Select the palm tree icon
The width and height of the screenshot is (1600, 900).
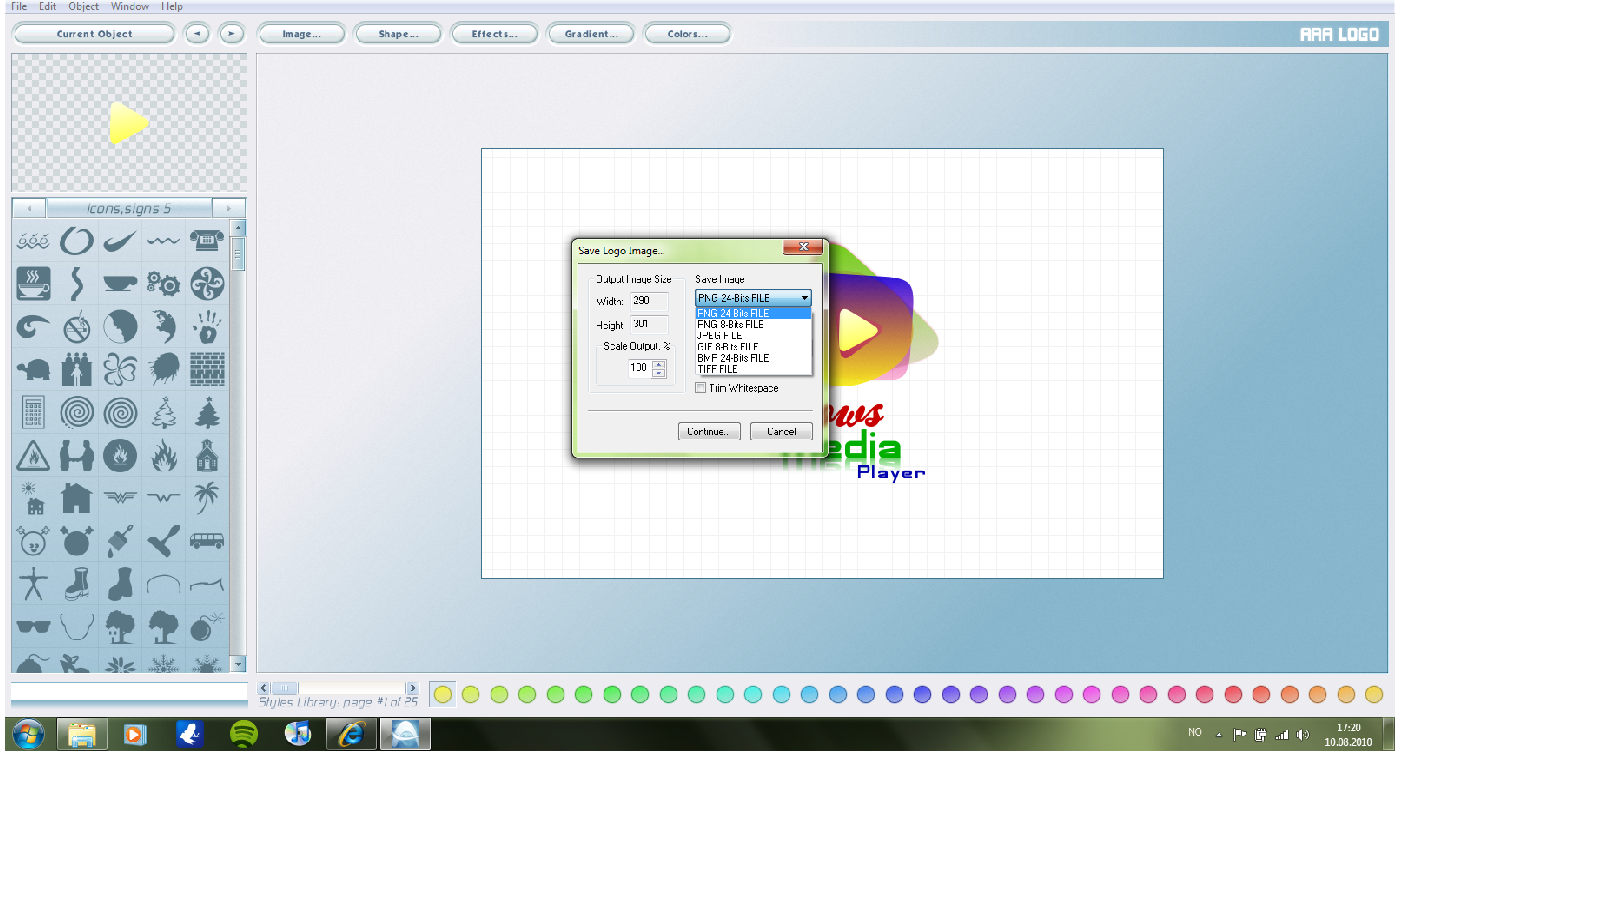tap(207, 498)
